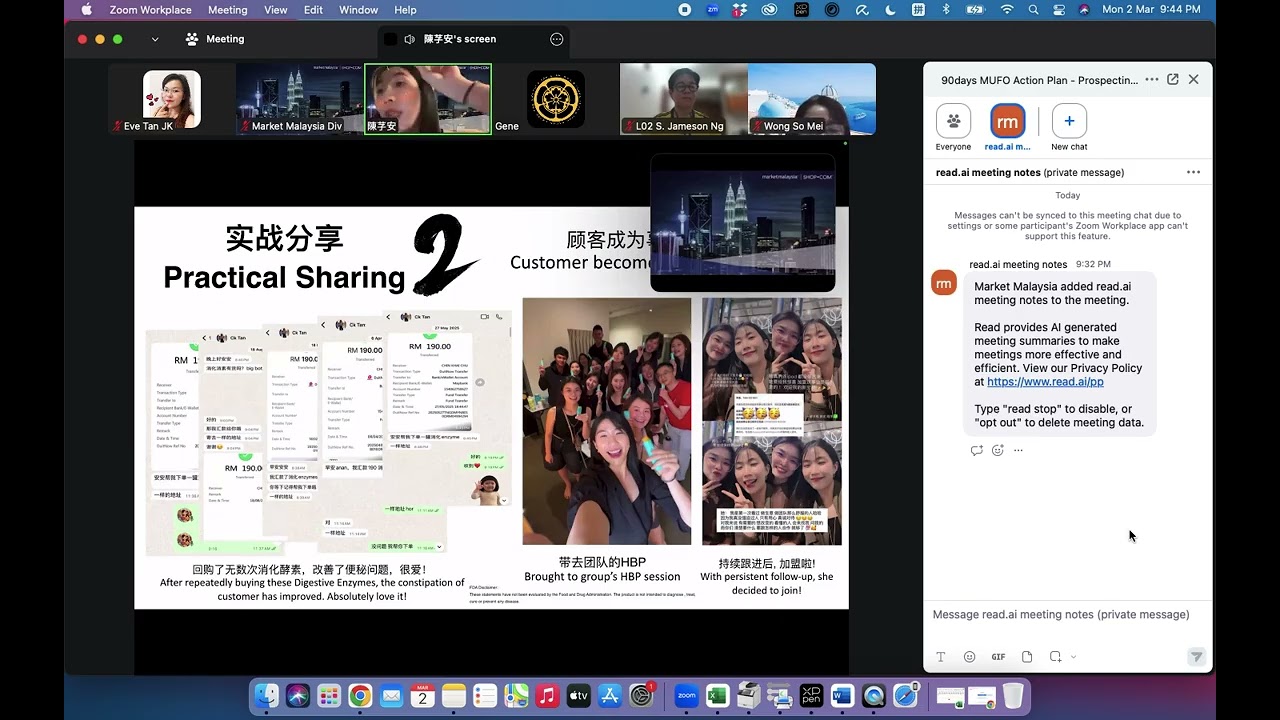Open the Meeting menu in the menu bar

(227, 10)
